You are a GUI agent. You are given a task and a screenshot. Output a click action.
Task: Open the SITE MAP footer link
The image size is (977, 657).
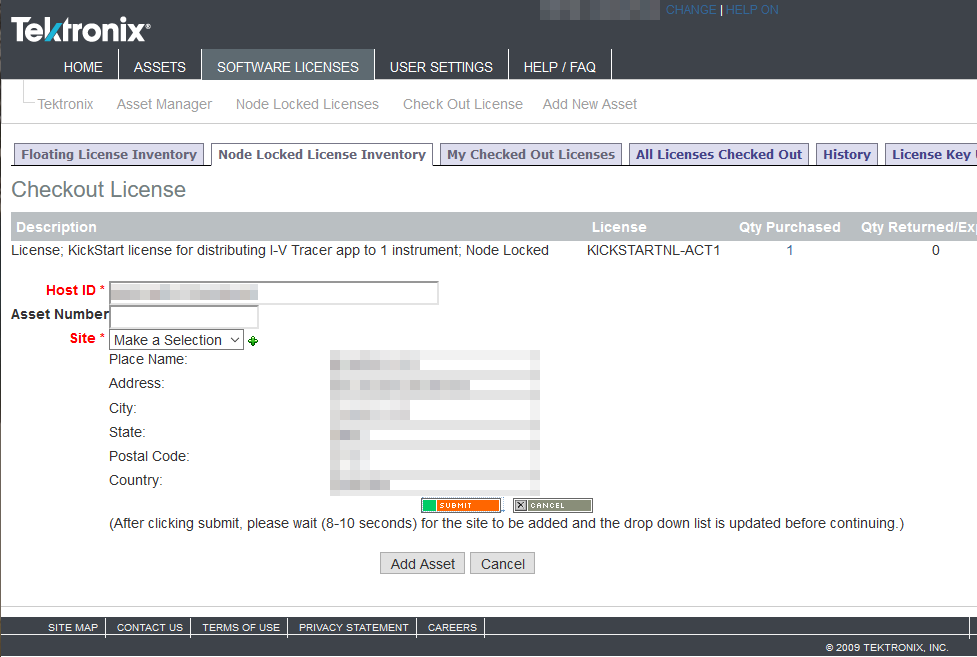(x=73, y=628)
